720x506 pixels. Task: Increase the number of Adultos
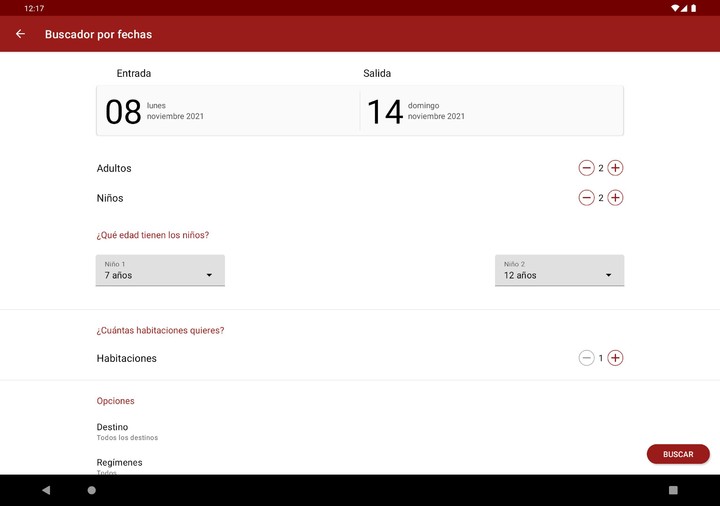[615, 168]
